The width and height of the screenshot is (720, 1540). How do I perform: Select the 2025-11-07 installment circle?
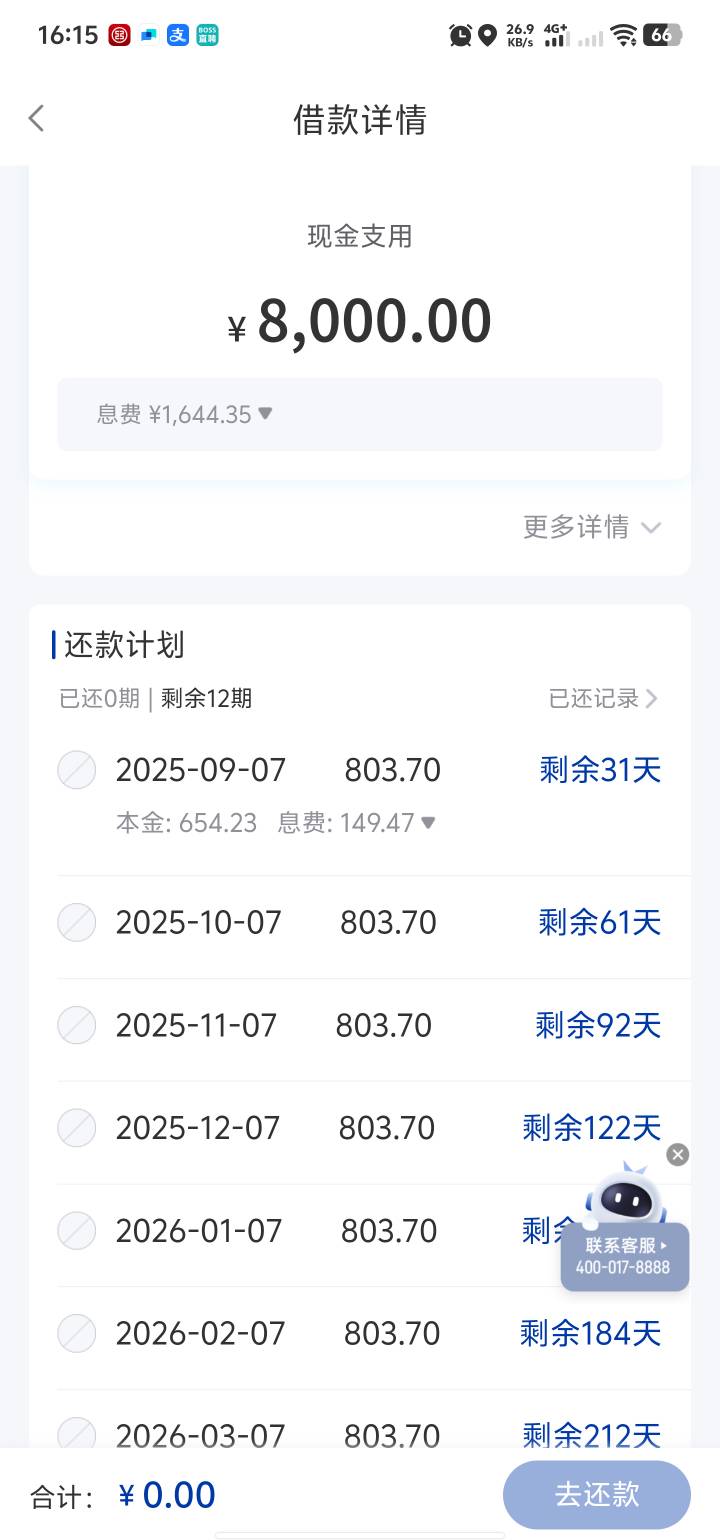pos(77,1025)
